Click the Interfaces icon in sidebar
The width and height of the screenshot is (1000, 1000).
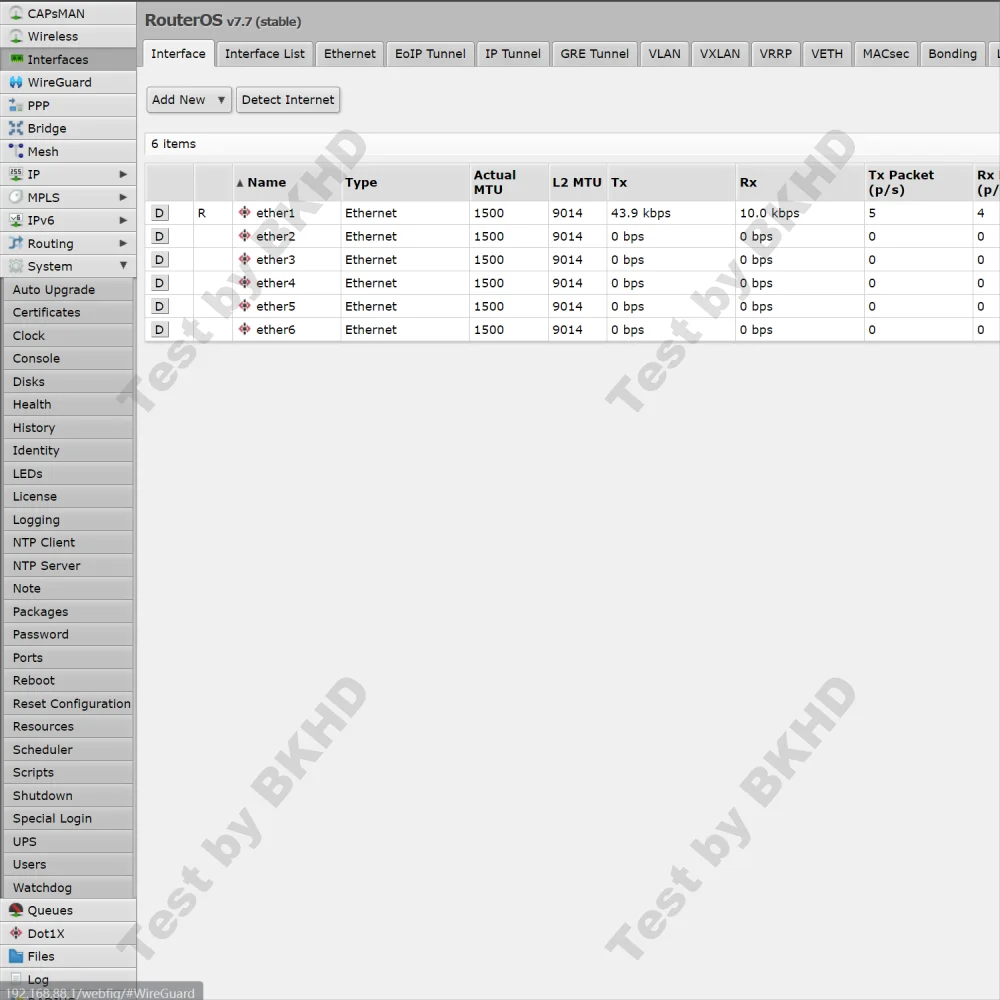coord(16,59)
